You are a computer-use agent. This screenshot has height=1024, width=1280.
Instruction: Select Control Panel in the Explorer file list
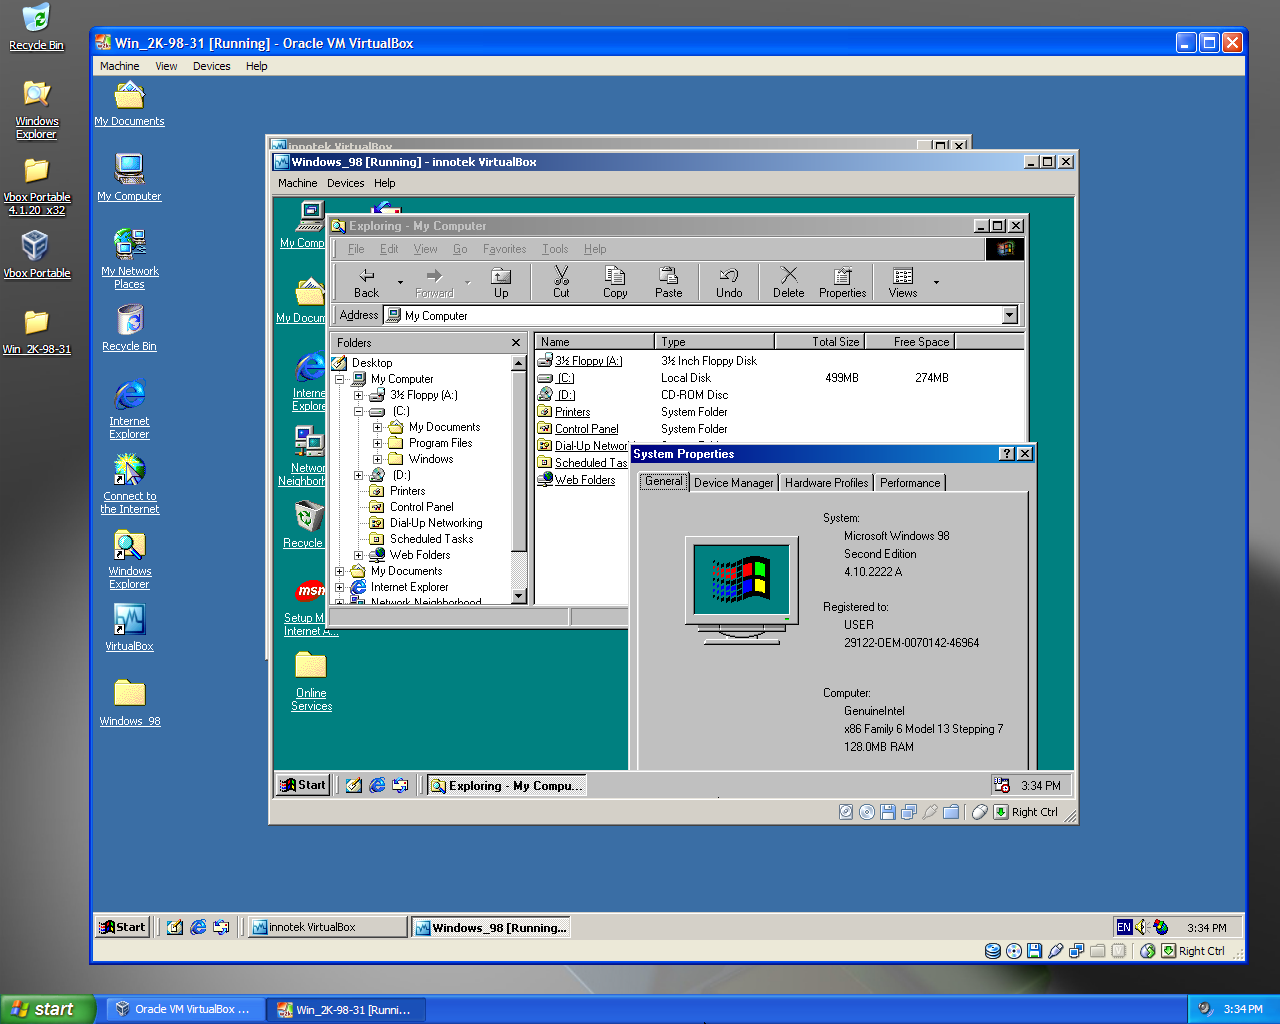(x=579, y=429)
